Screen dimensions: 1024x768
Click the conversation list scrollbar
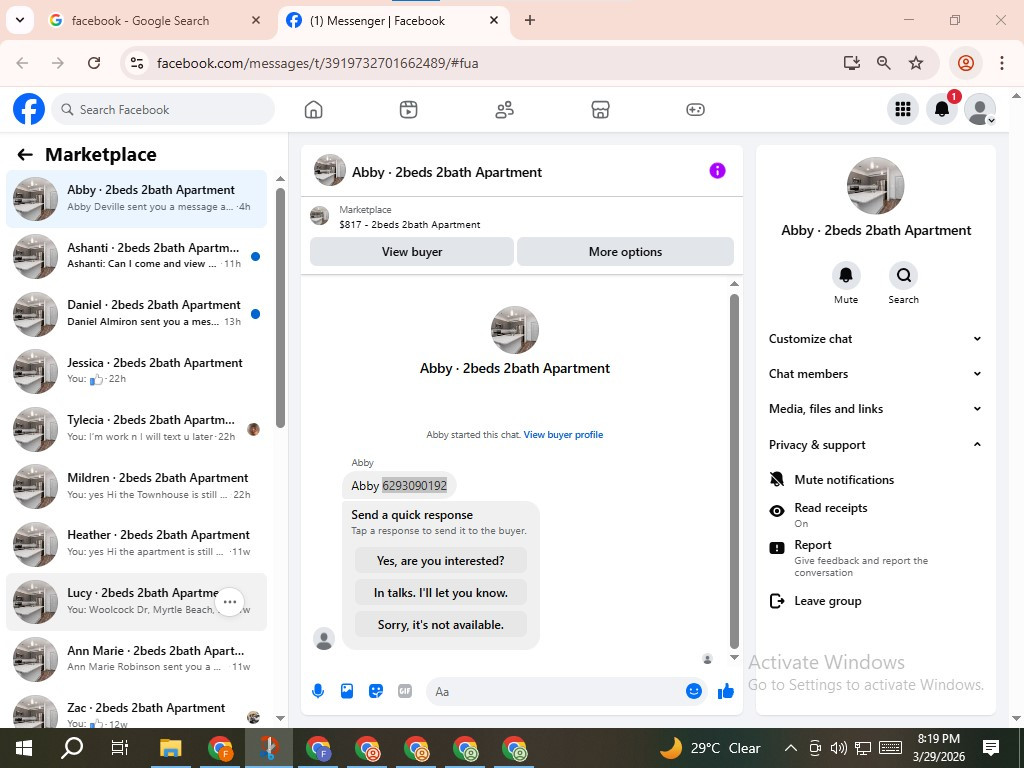point(280,307)
